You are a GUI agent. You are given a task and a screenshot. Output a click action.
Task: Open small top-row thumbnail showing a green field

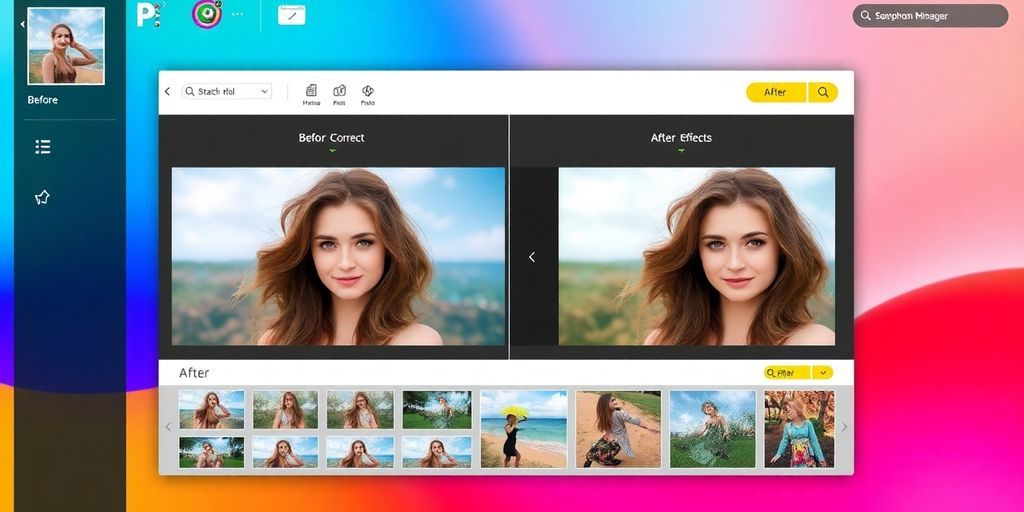[437, 409]
